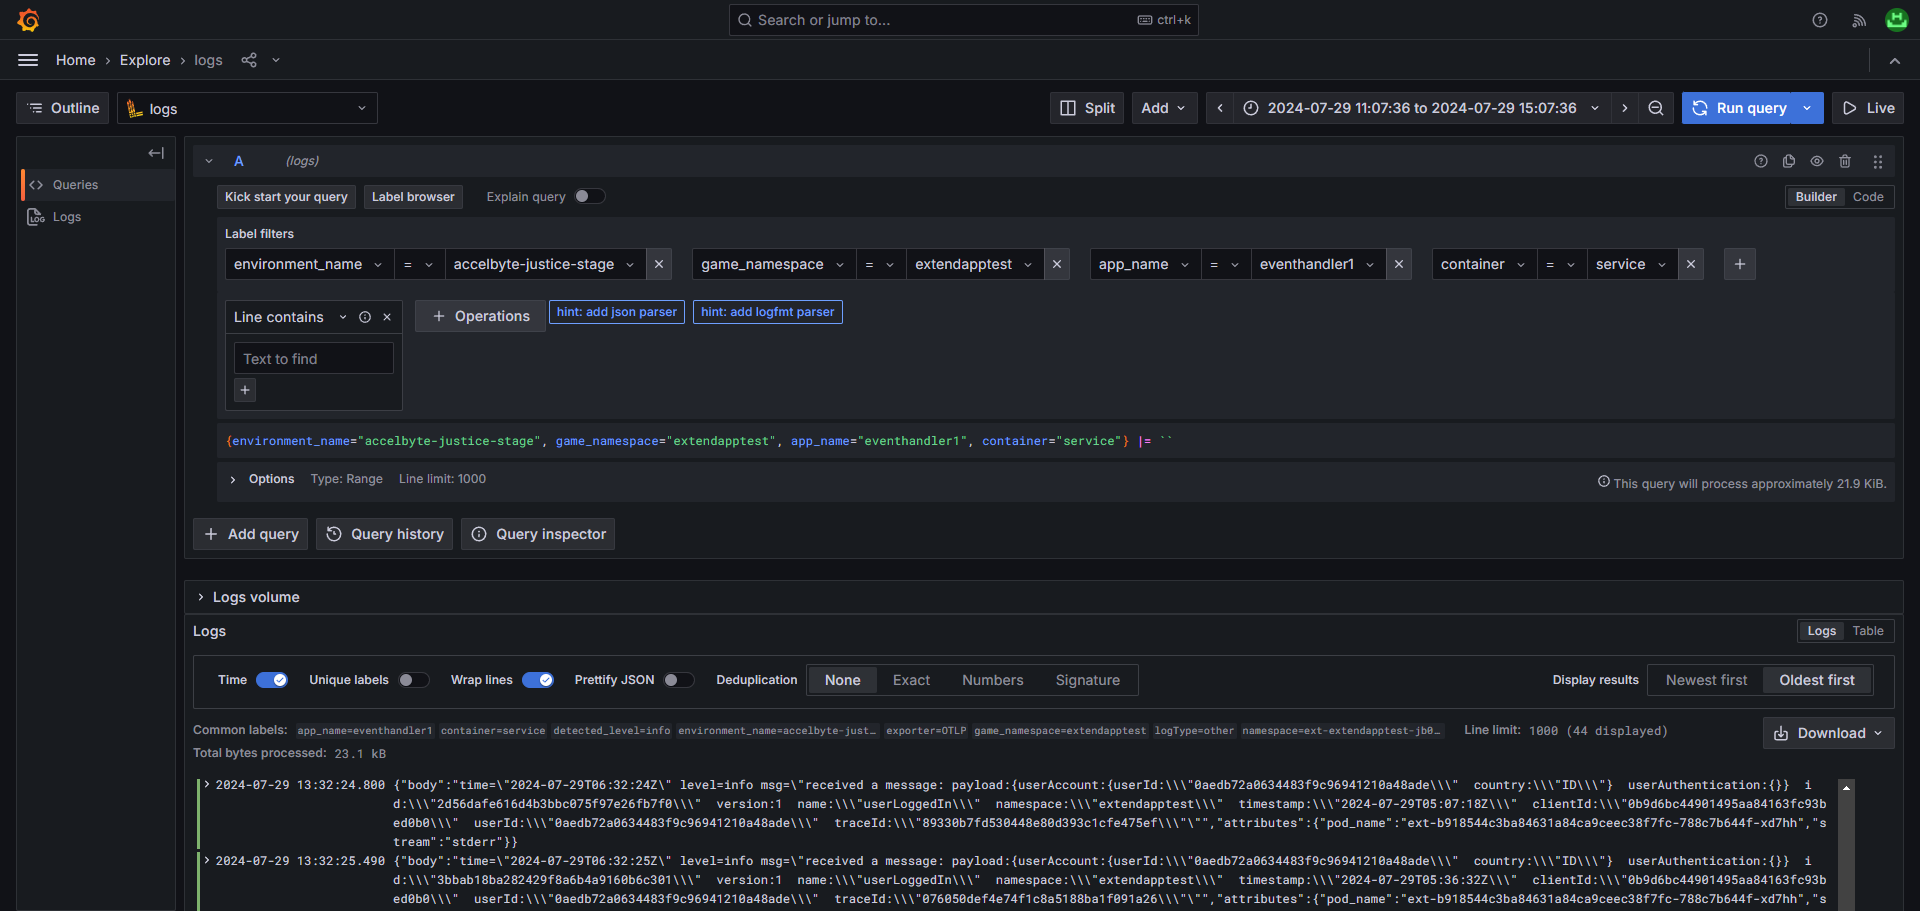Screen dimensions: 1920x911
Task: Open the news feed RSS icon
Action: click(1859, 20)
